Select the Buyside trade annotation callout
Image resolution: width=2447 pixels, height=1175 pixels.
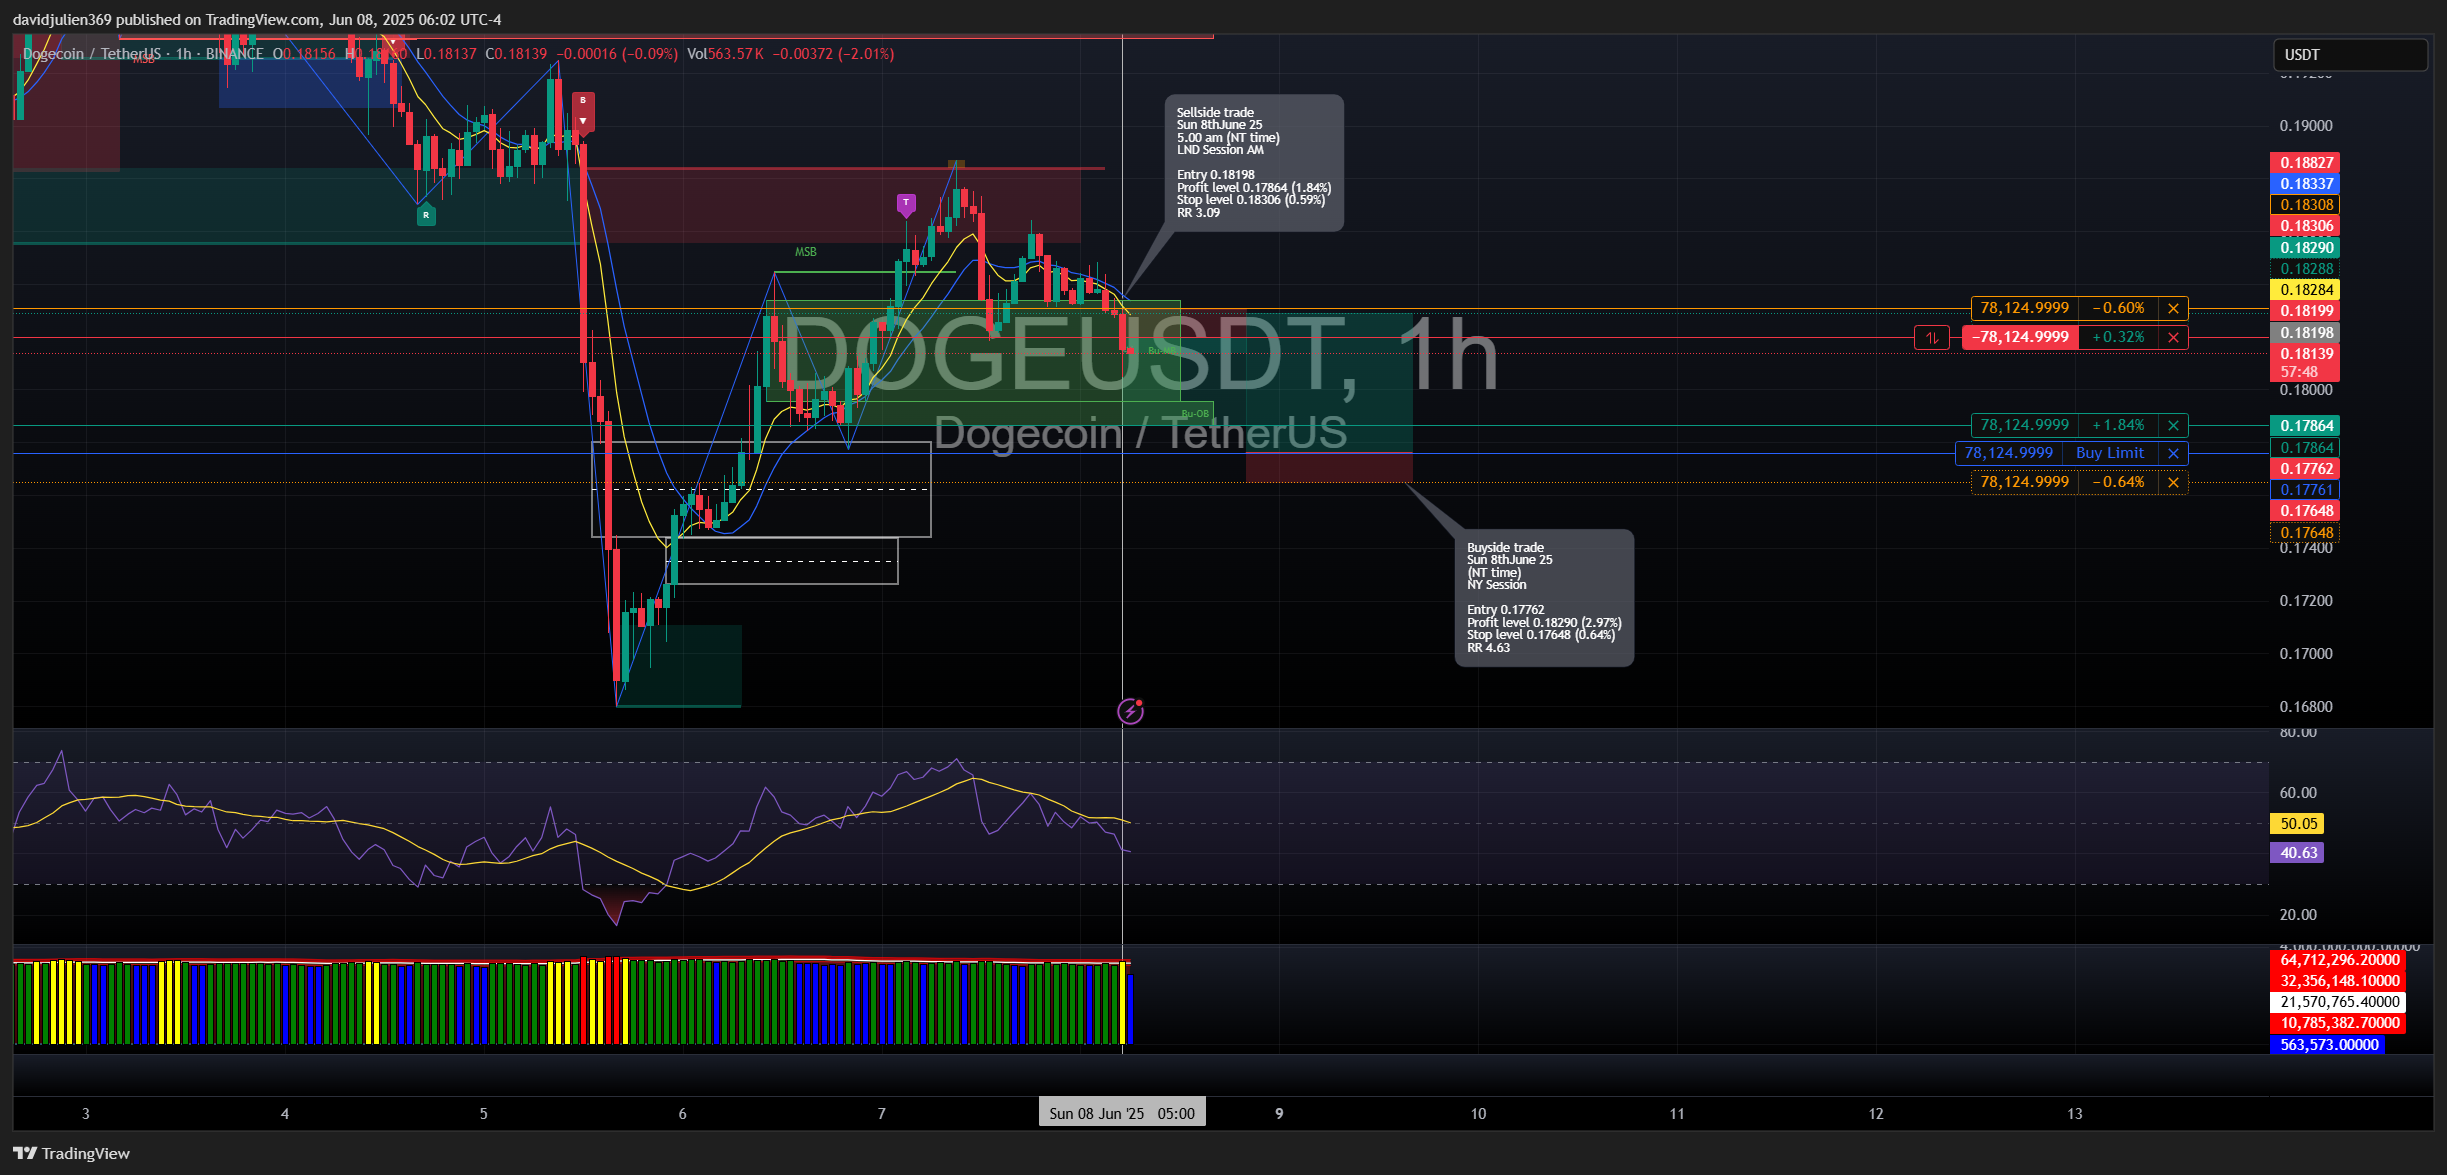1544,598
